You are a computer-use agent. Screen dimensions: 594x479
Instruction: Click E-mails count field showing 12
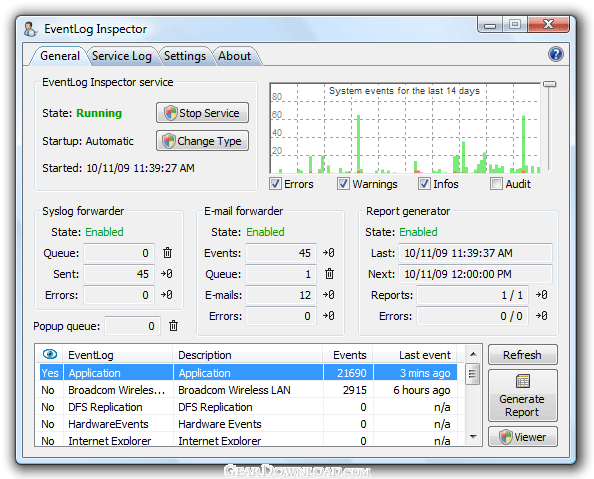pos(281,294)
